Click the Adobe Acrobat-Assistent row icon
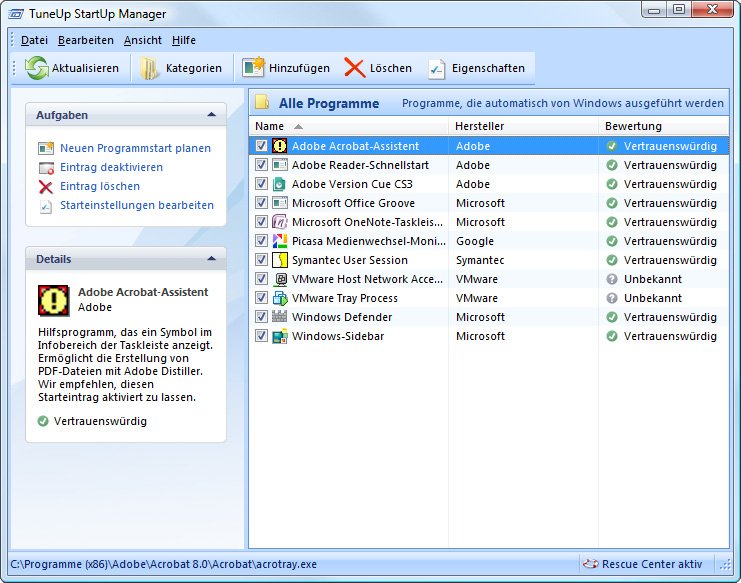This screenshot has width=741, height=583. [280, 146]
